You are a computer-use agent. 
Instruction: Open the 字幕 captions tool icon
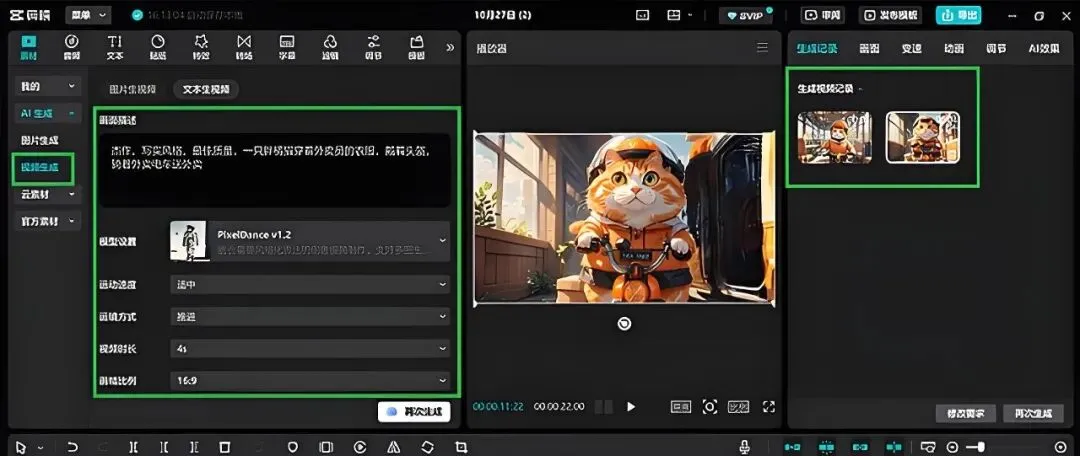(x=287, y=41)
